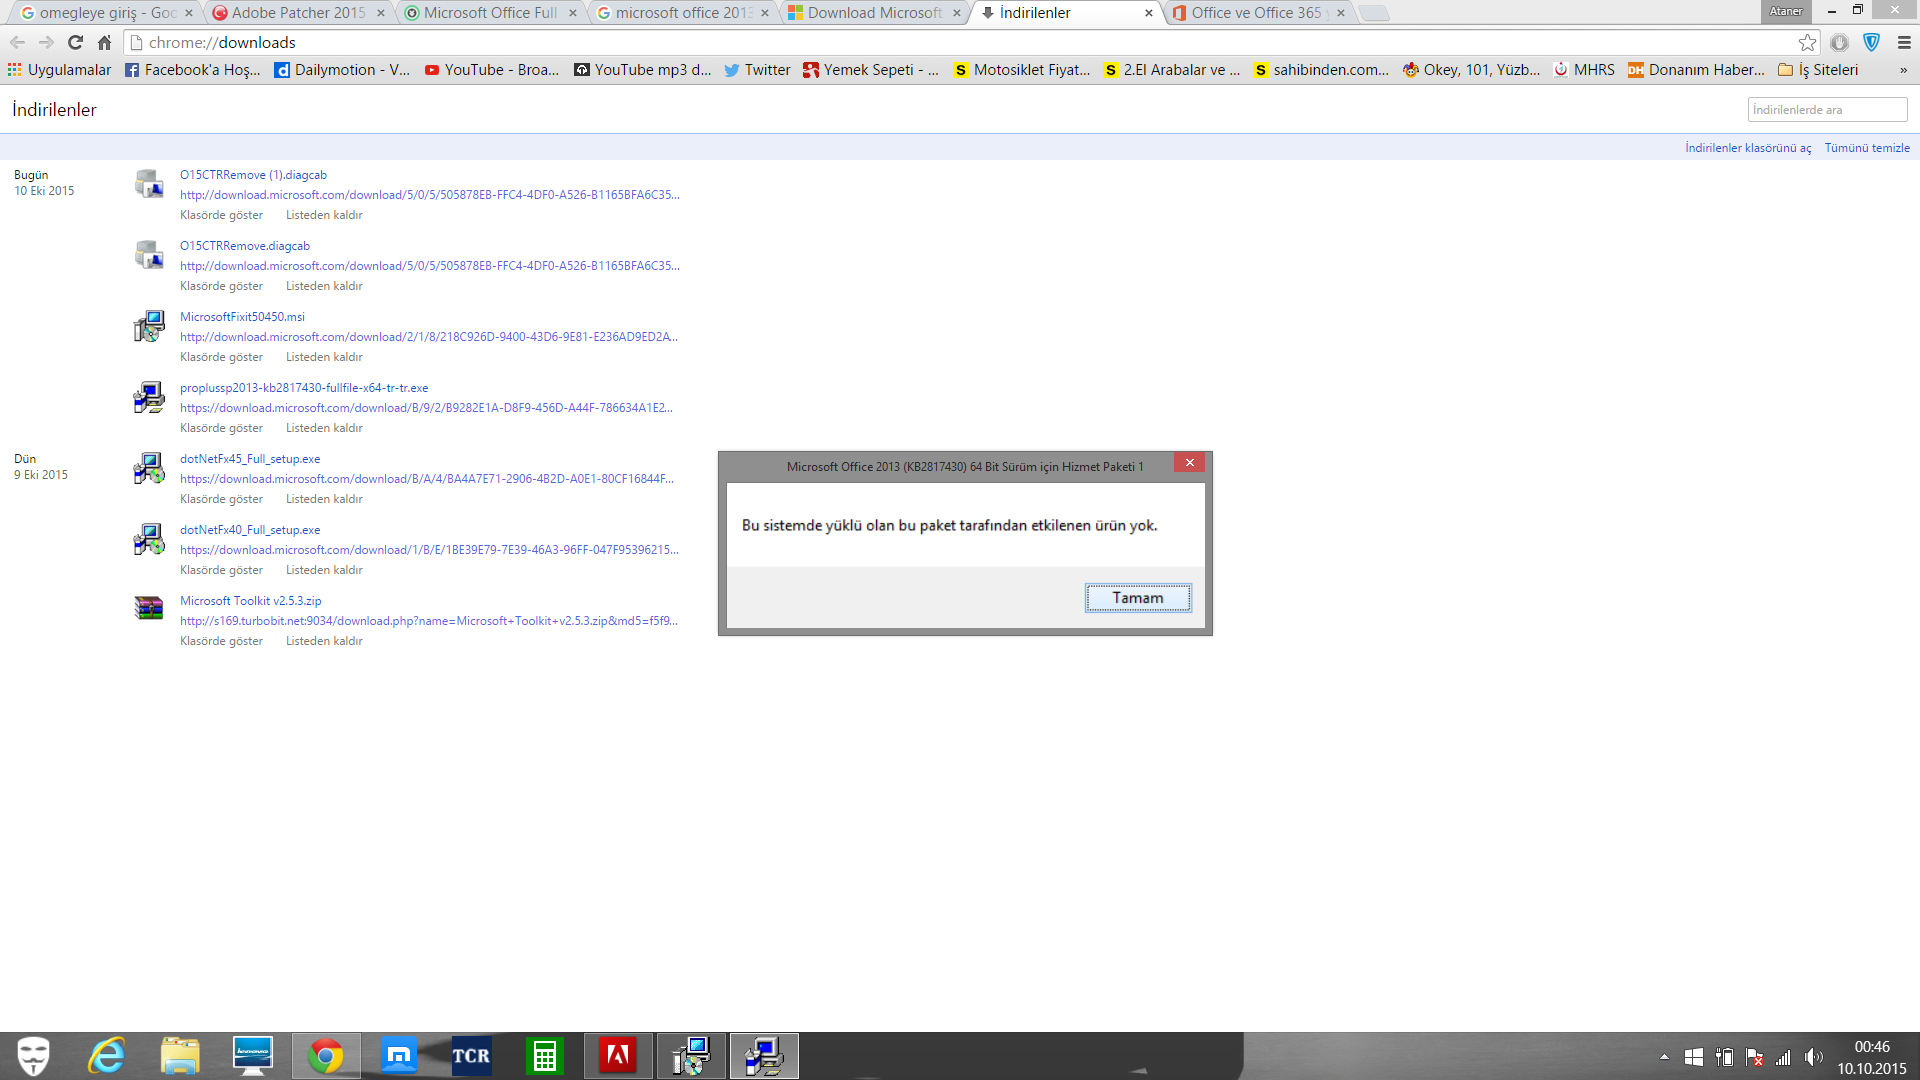Viewport: 1920px width, 1080px height.
Task: Show hidden tray icons arrow
Action: [x=1664, y=1057]
